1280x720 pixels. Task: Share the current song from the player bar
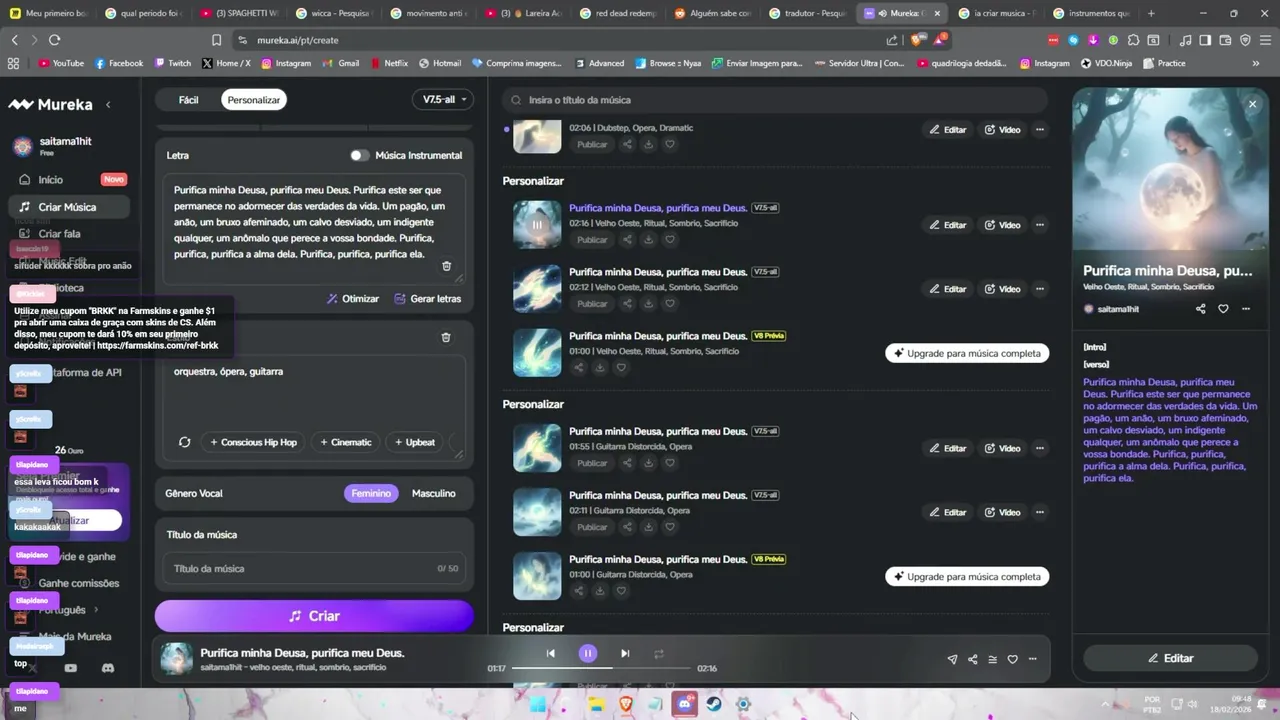pos(972,659)
